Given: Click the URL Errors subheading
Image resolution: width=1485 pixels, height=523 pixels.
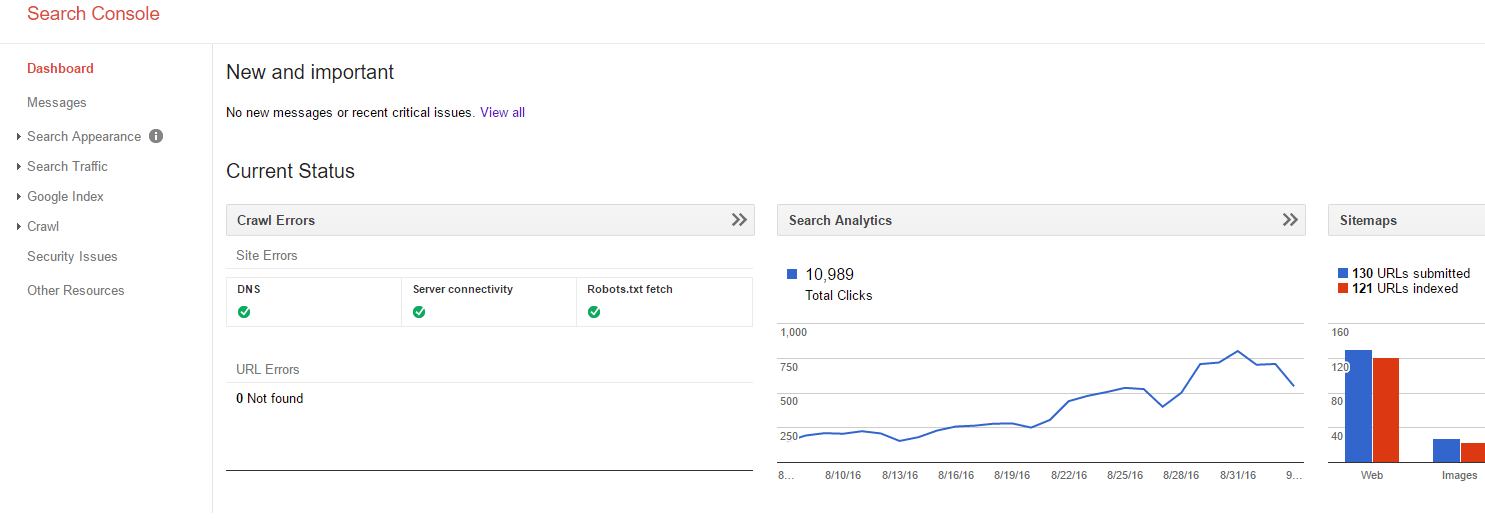Looking at the screenshot, I should point(268,370).
